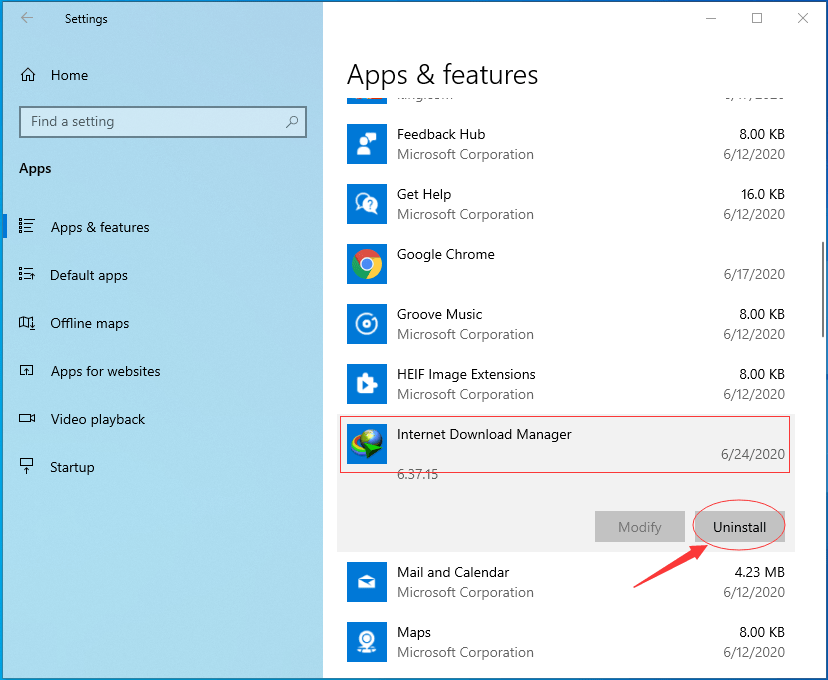Click the search magnifier icon
Screen dimensions: 828x680
[x=291, y=122]
